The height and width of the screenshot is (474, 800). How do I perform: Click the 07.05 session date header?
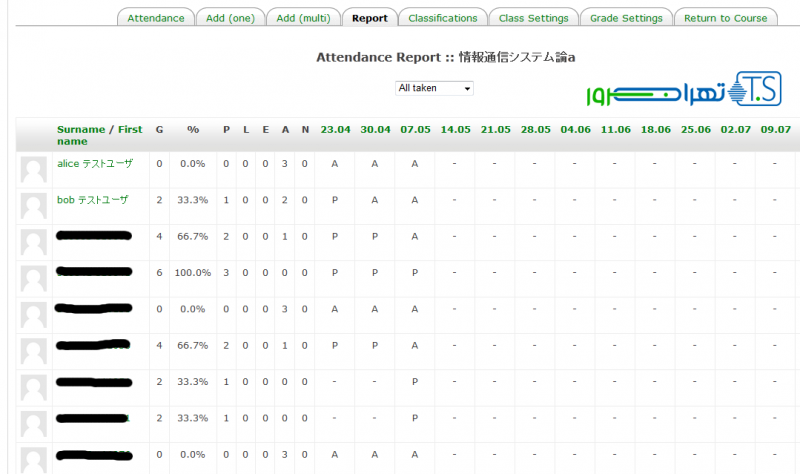(415, 130)
